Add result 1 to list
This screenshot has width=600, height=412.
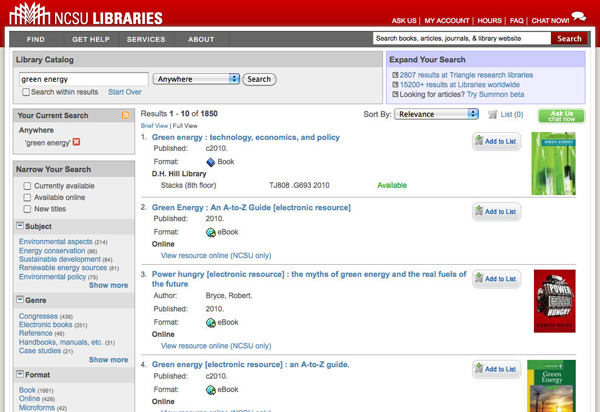(496, 142)
